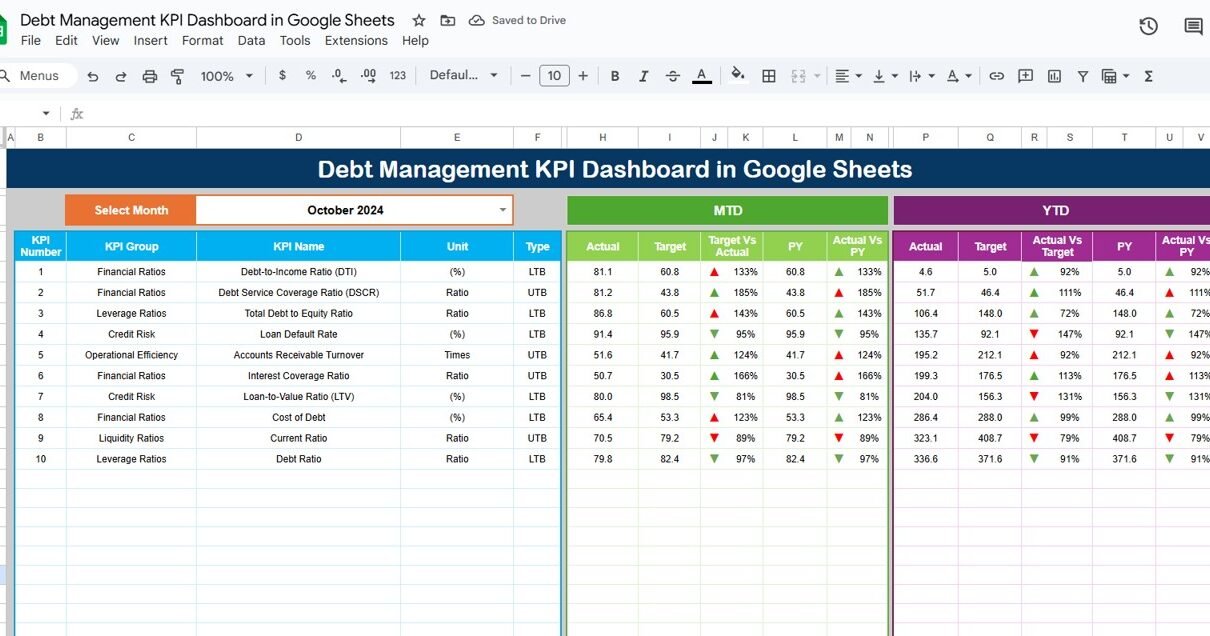
Task: Insert a comment from toolbar
Action: coord(1025,76)
